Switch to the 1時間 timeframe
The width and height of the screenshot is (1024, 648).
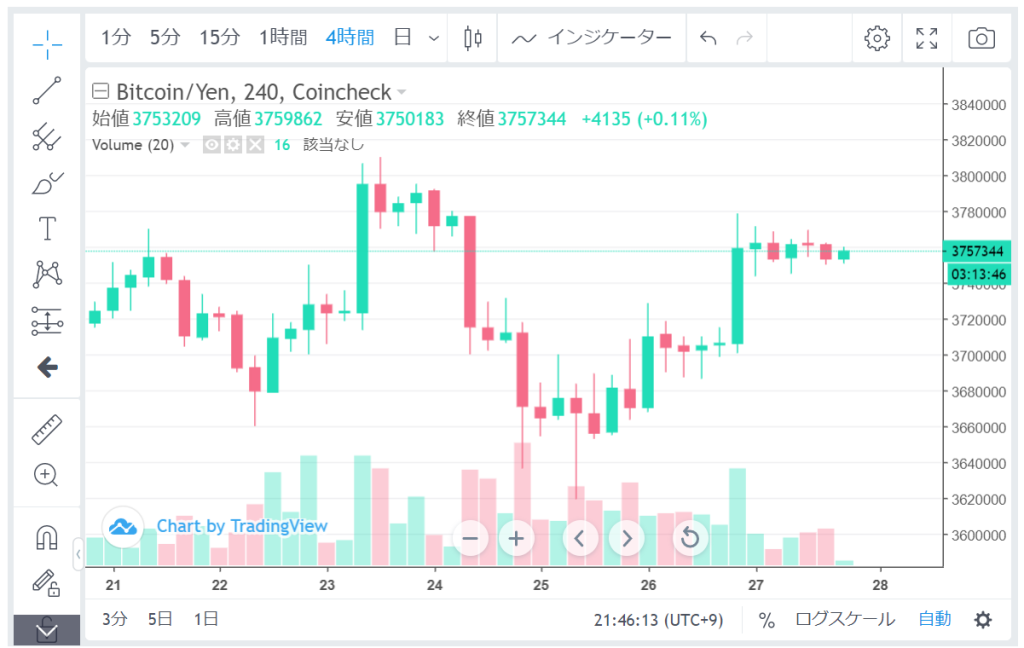coord(283,38)
